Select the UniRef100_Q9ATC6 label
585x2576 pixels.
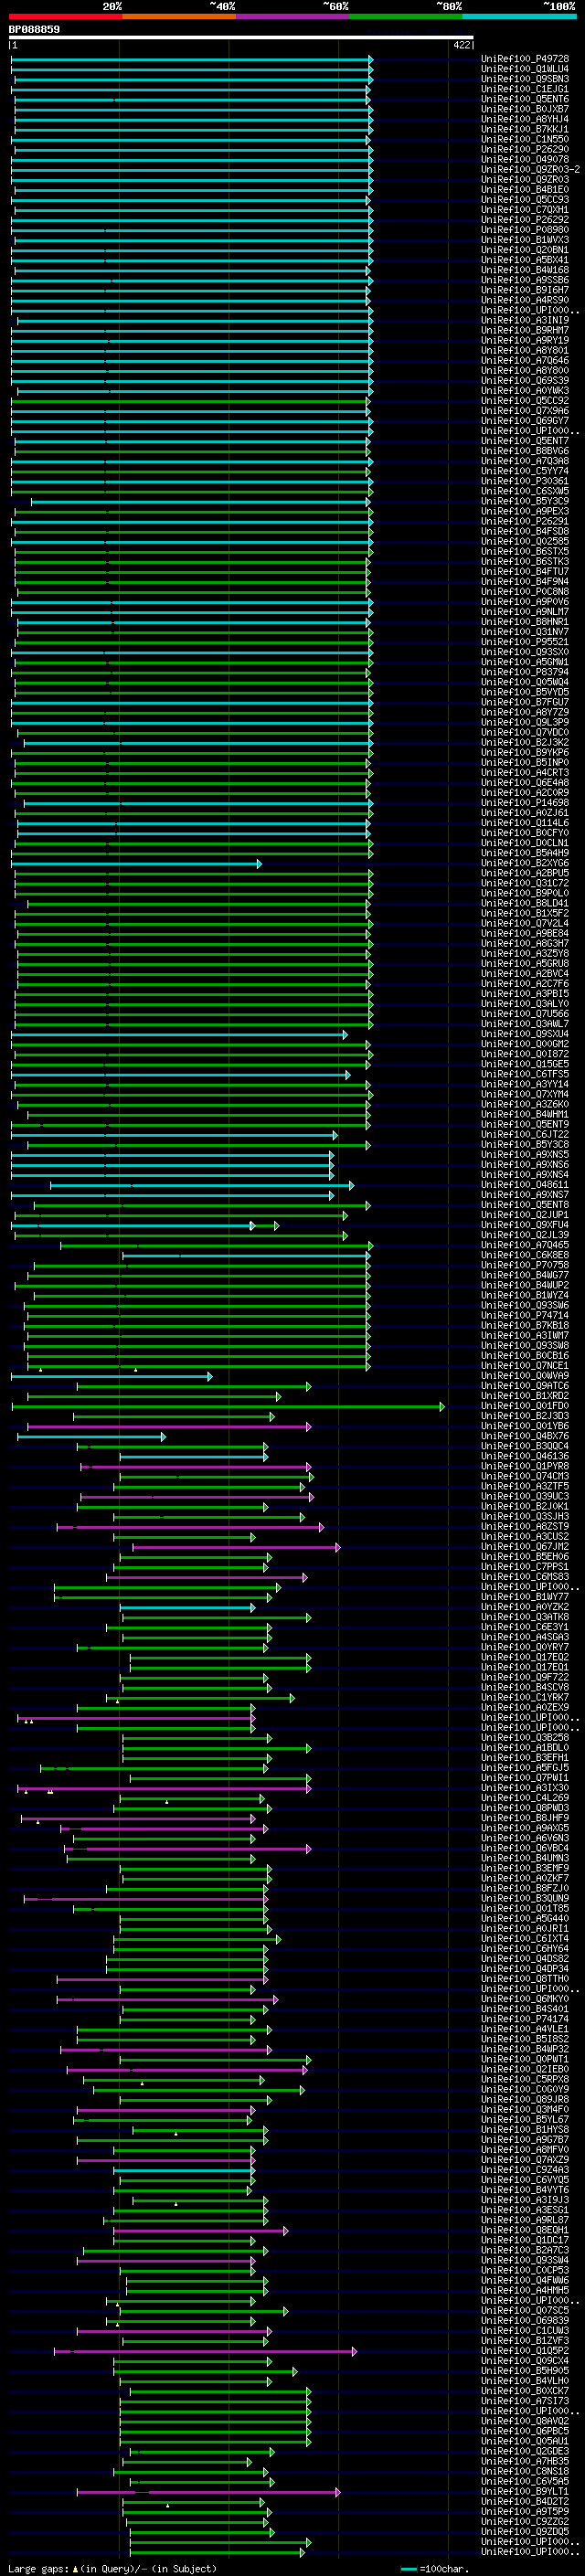pos(525,1386)
